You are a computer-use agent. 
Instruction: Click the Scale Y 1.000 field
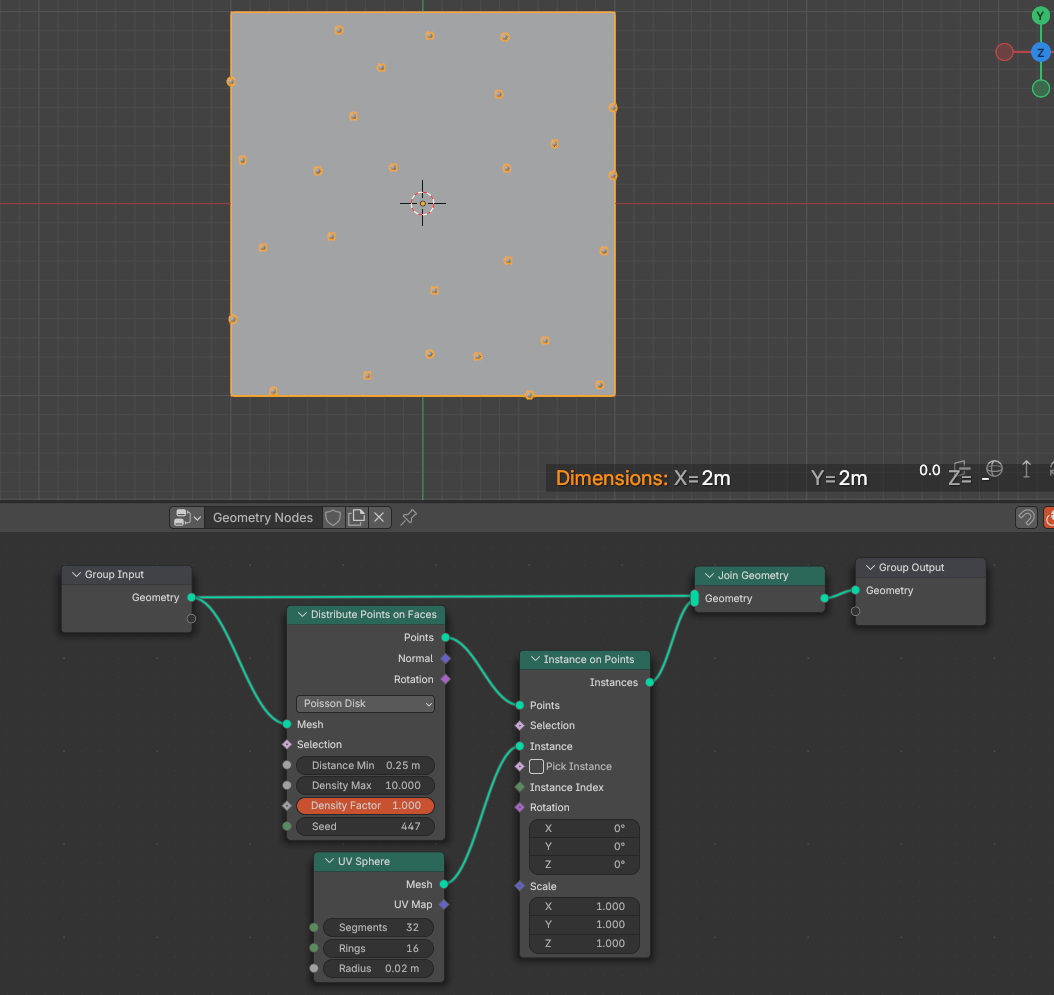[x=584, y=924]
